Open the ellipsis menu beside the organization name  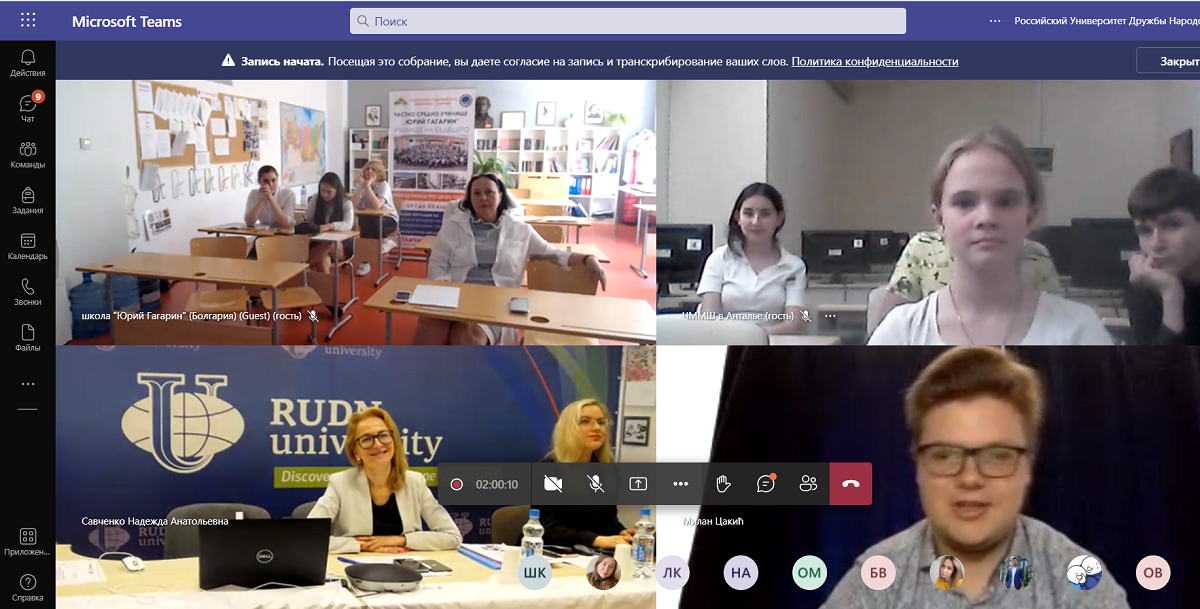pyautogui.click(x=994, y=20)
